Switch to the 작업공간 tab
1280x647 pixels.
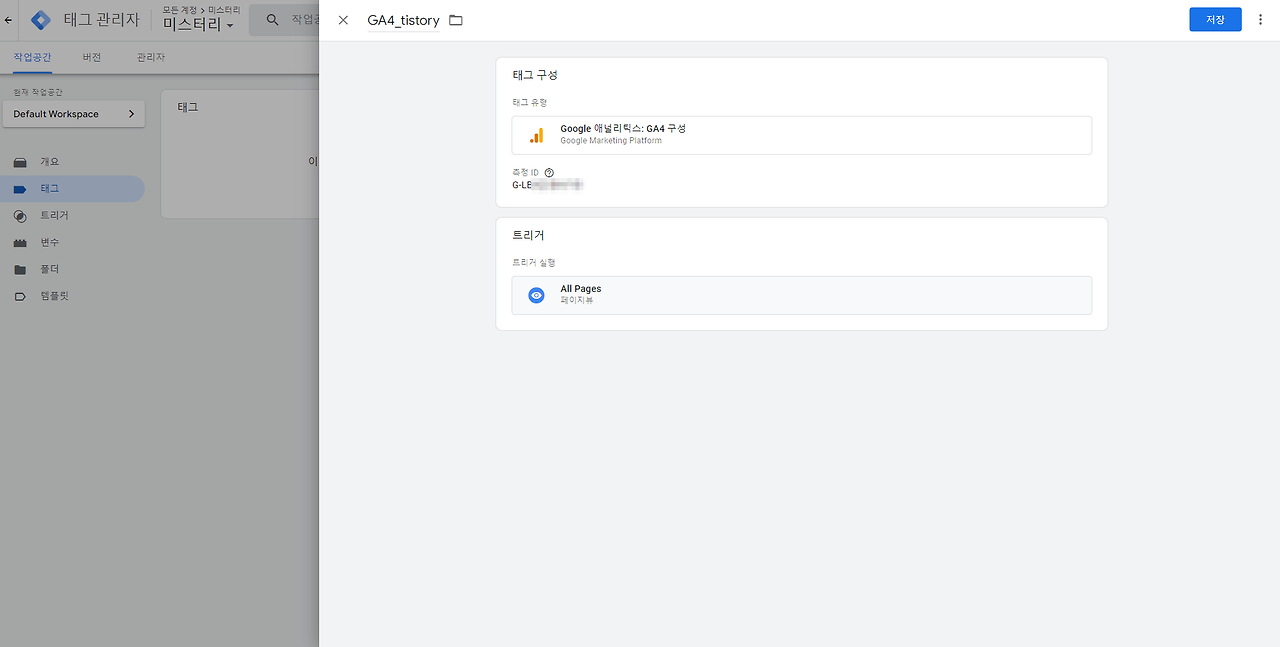click(32, 57)
